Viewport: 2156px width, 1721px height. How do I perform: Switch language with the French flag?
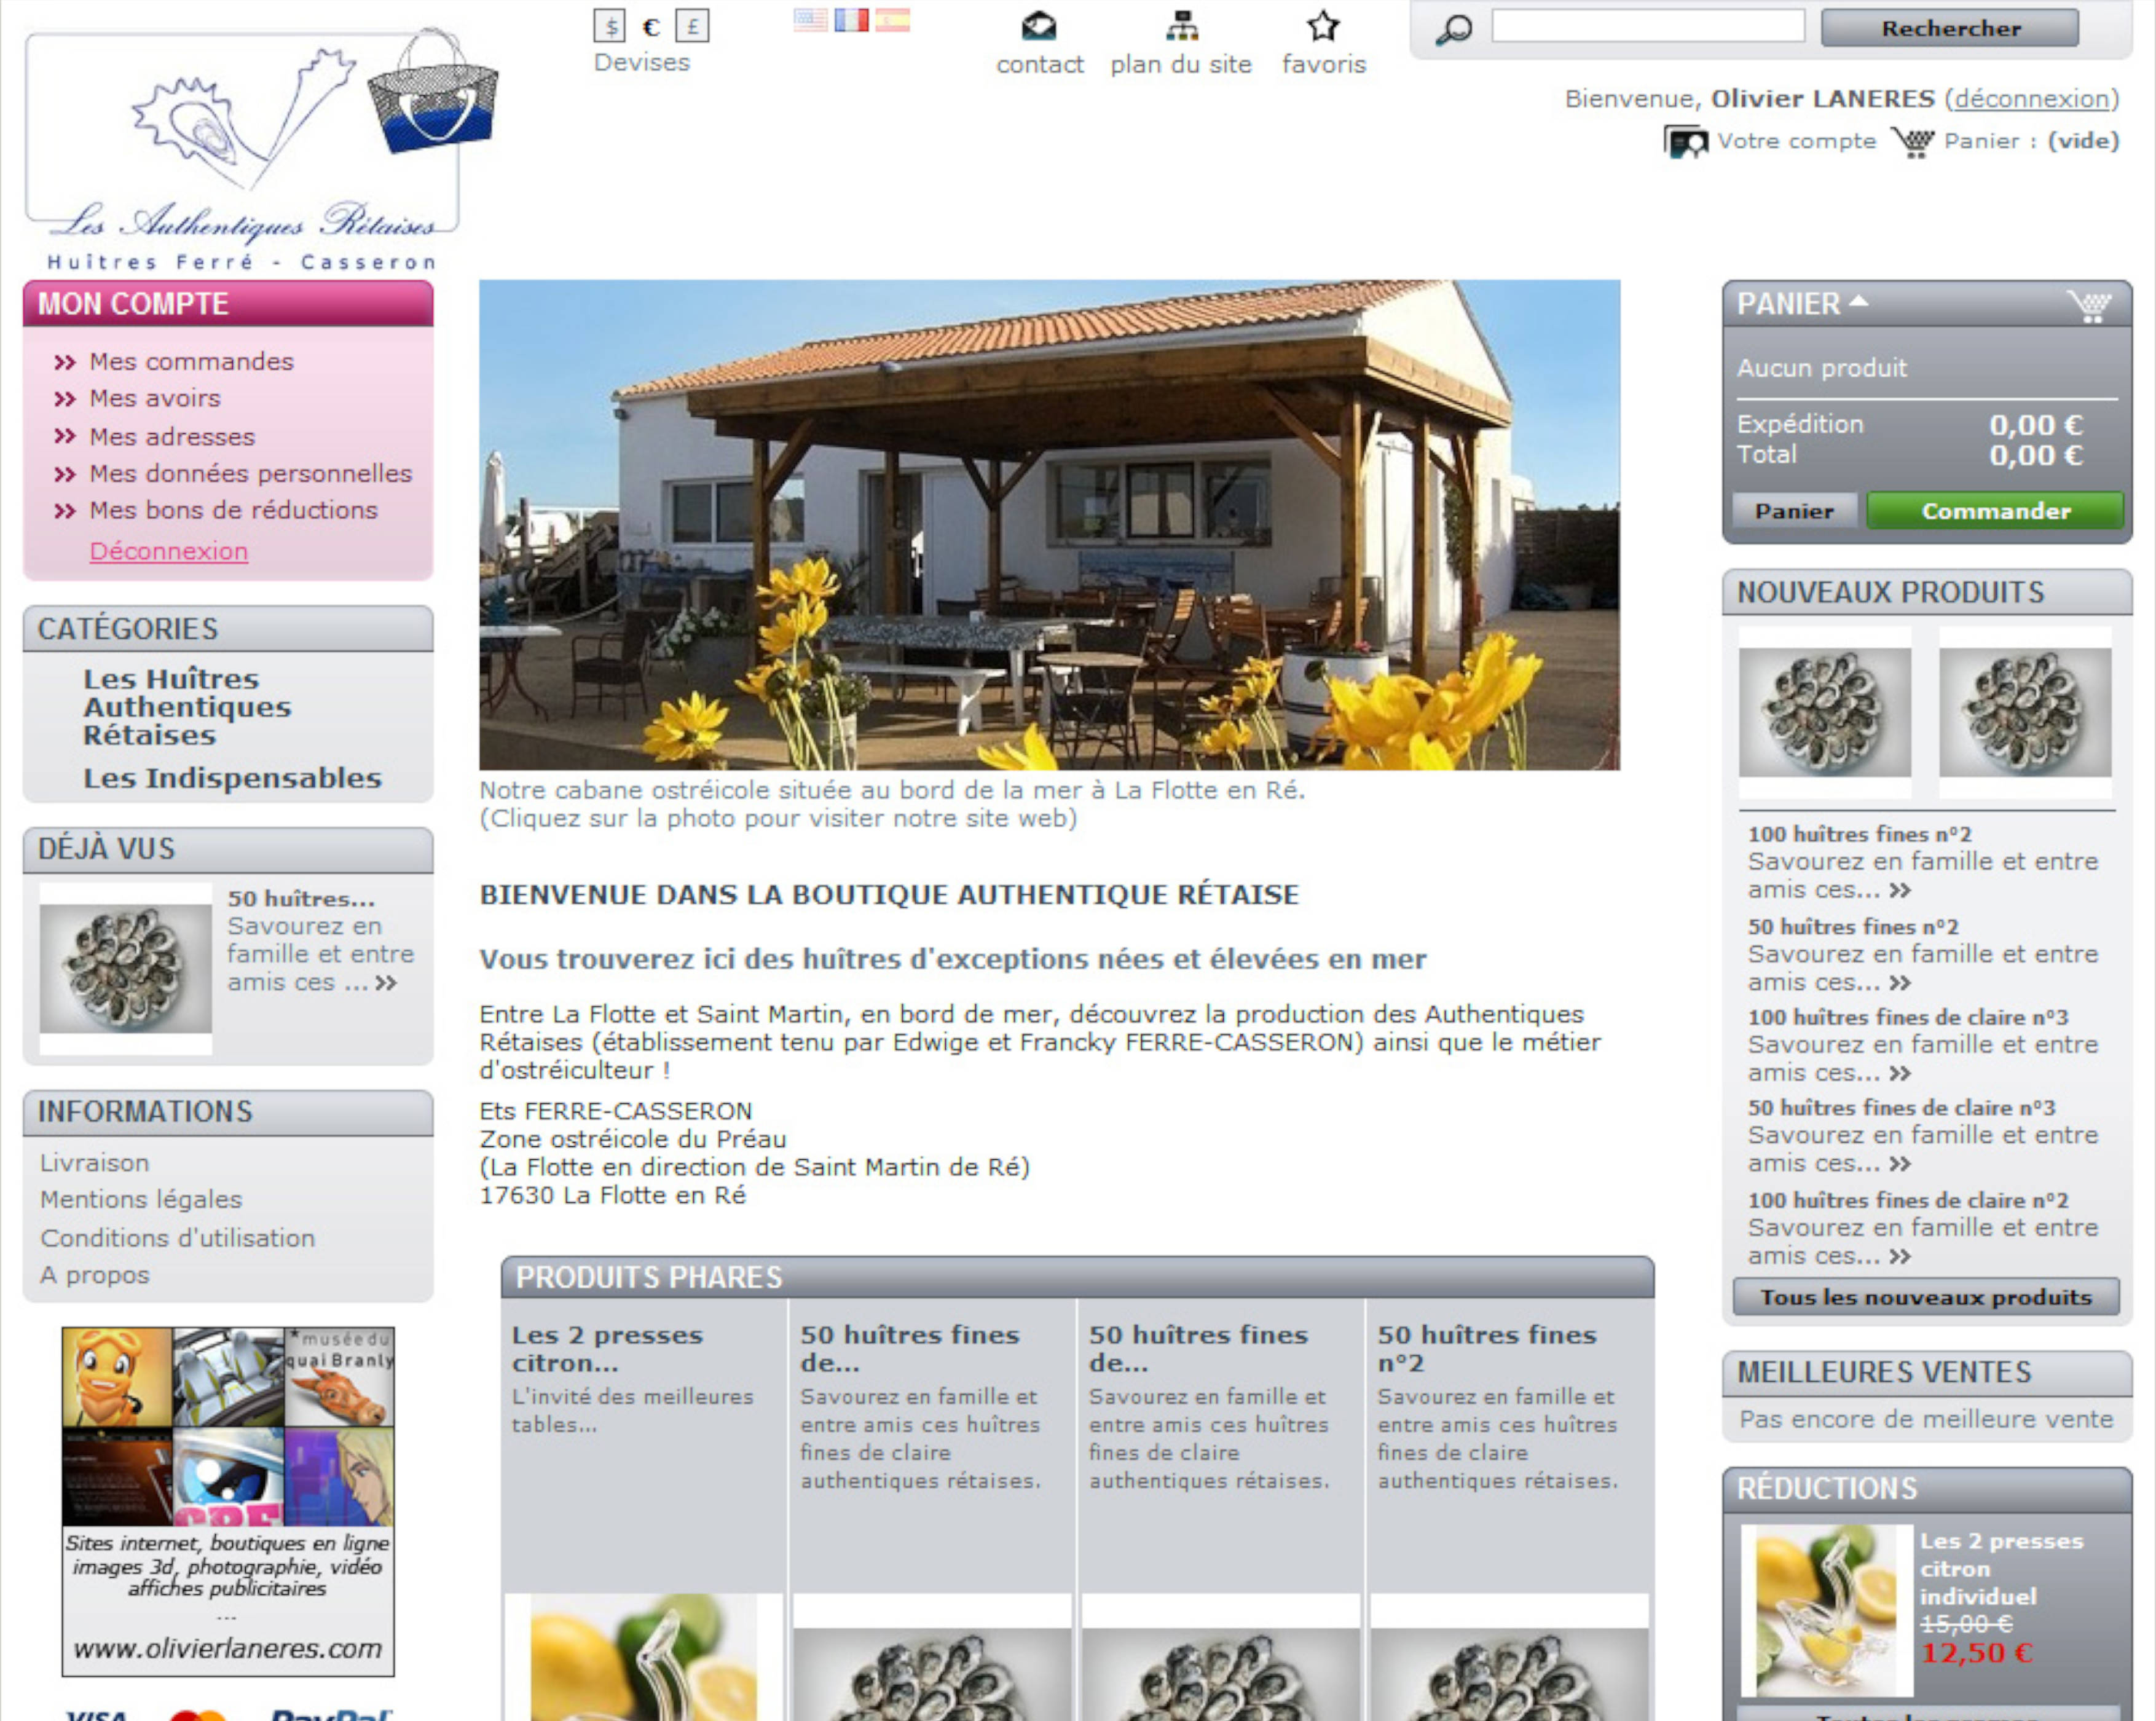click(851, 20)
